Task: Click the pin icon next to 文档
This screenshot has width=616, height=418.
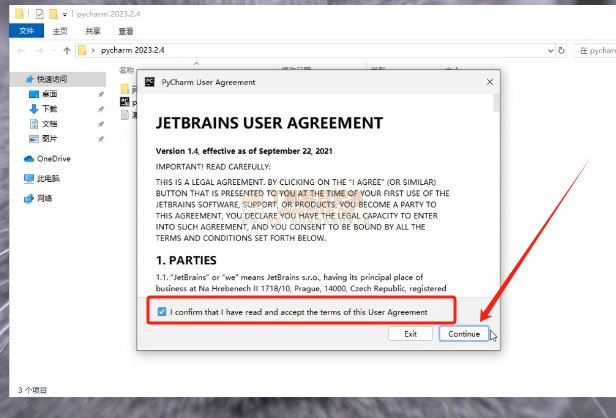Action: (x=101, y=124)
